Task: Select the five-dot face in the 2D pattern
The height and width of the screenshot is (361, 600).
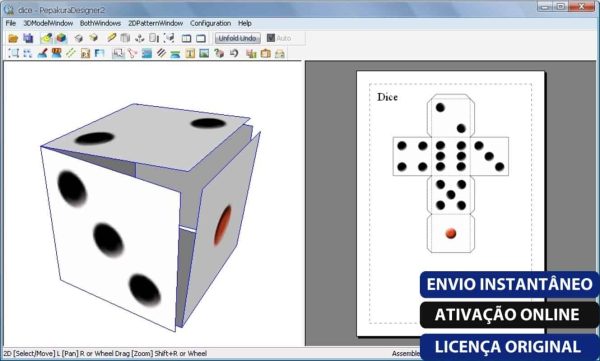Action: pos(451,195)
